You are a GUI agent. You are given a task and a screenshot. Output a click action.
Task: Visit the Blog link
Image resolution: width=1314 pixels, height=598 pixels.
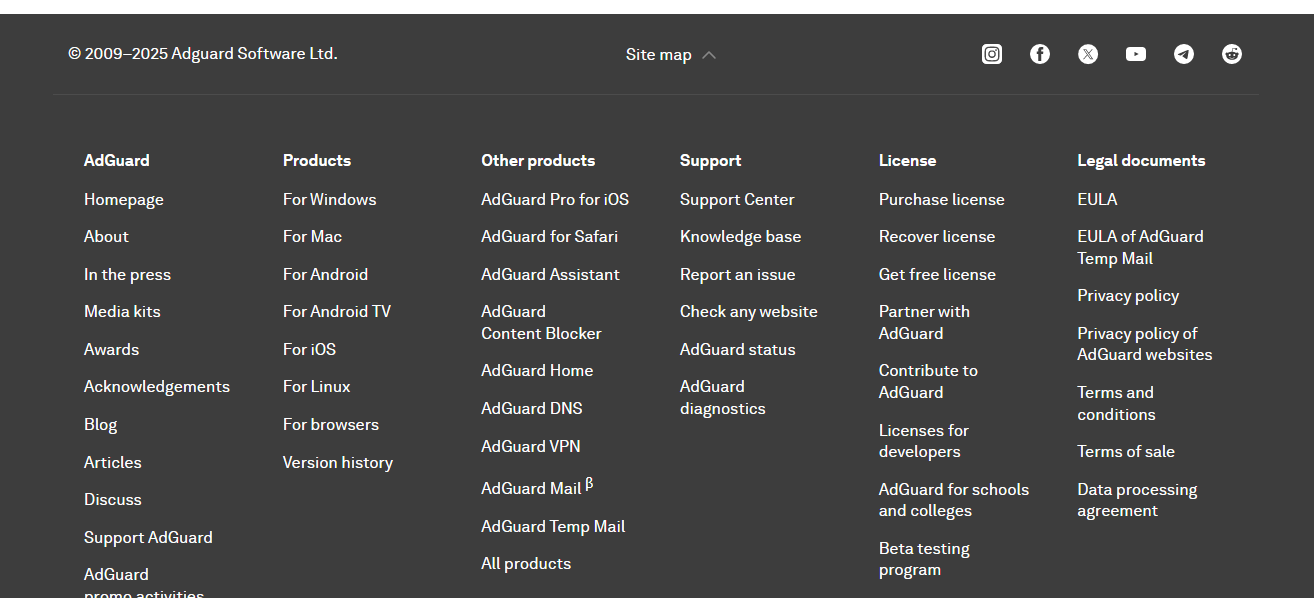100,425
